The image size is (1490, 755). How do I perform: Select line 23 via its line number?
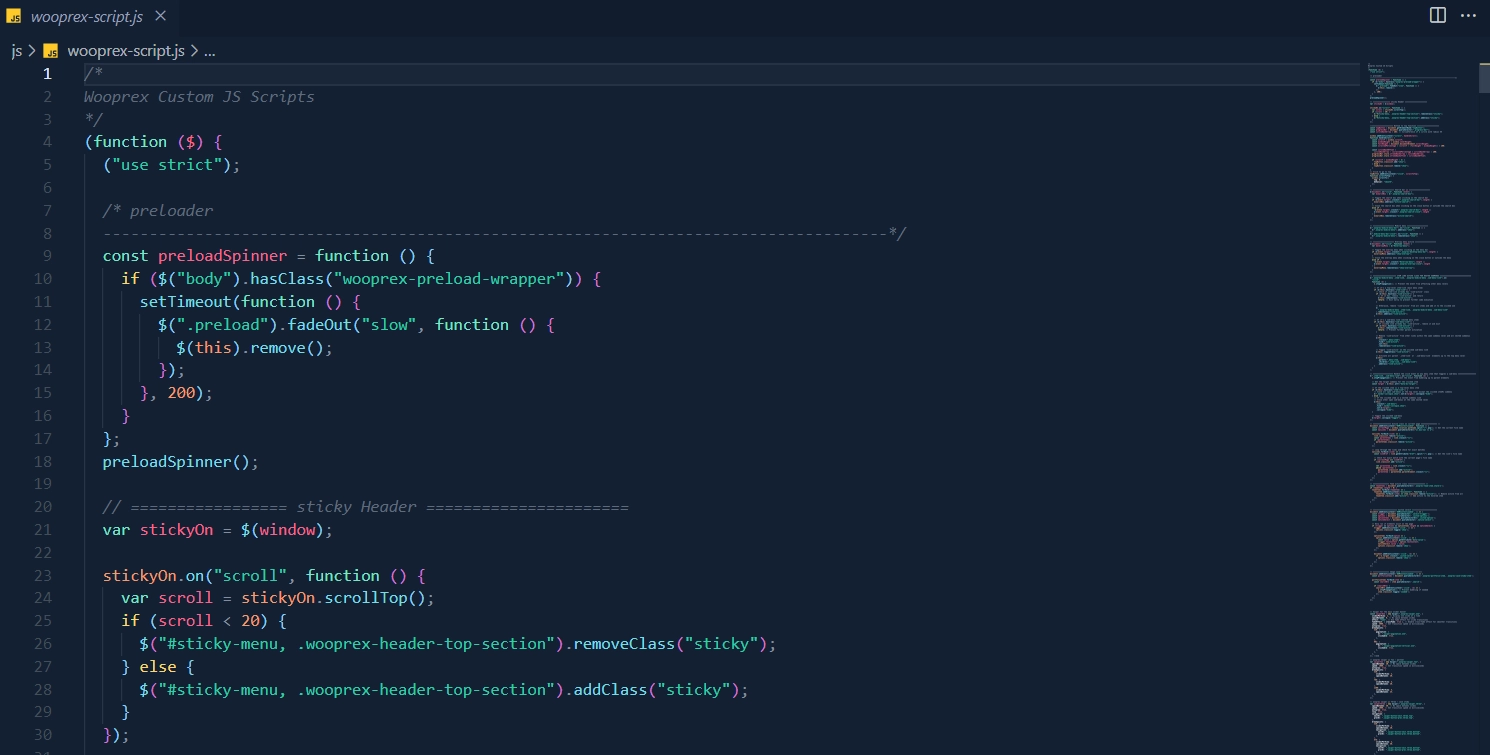(42, 576)
